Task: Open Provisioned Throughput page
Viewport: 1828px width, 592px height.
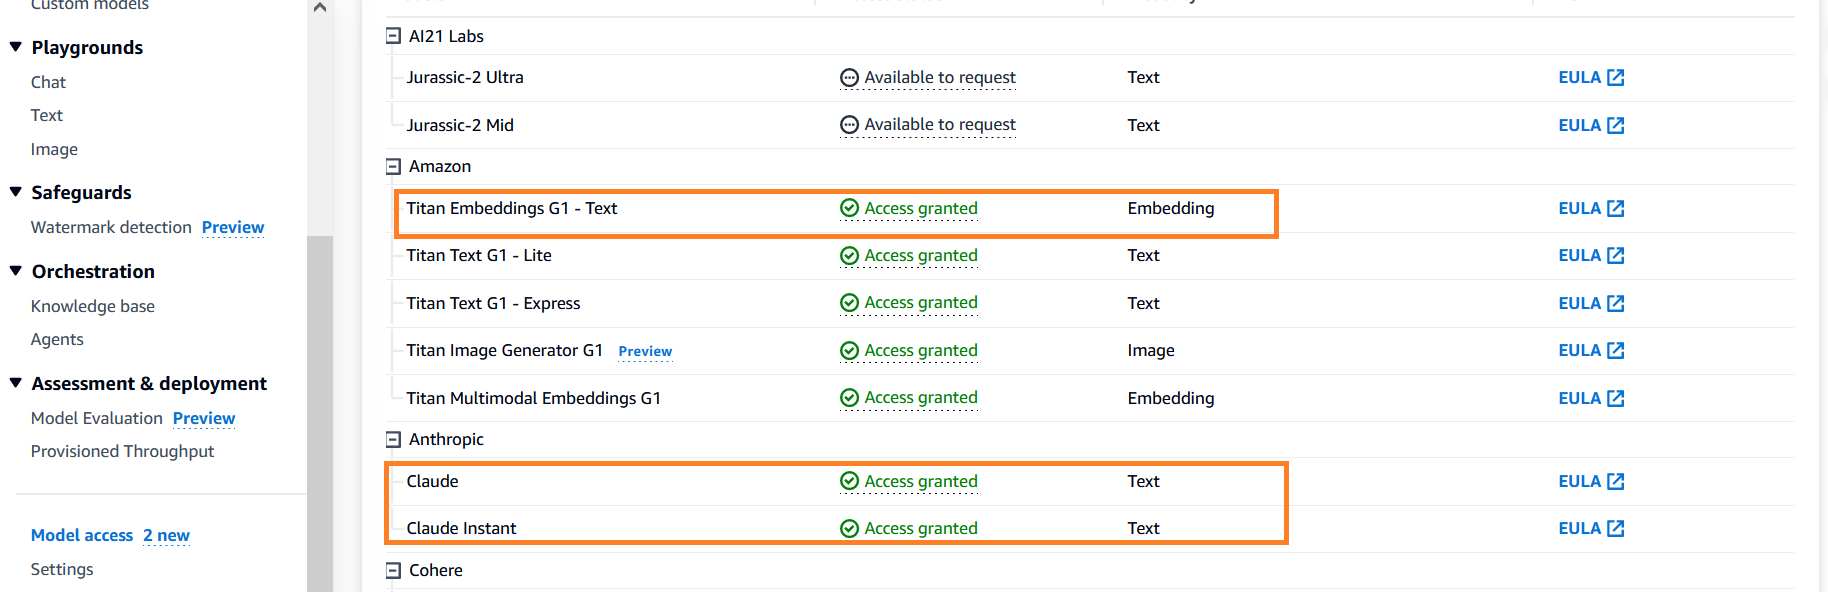Action: click(122, 451)
